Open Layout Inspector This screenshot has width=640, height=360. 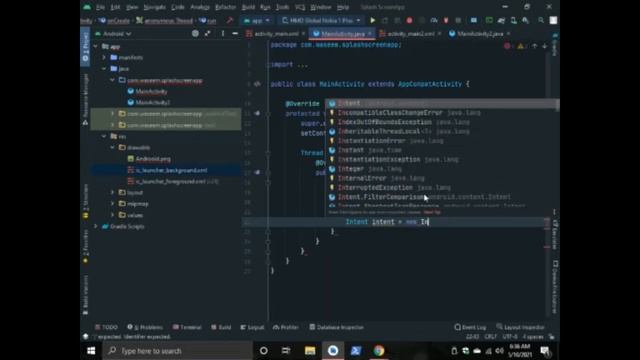(x=520, y=327)
